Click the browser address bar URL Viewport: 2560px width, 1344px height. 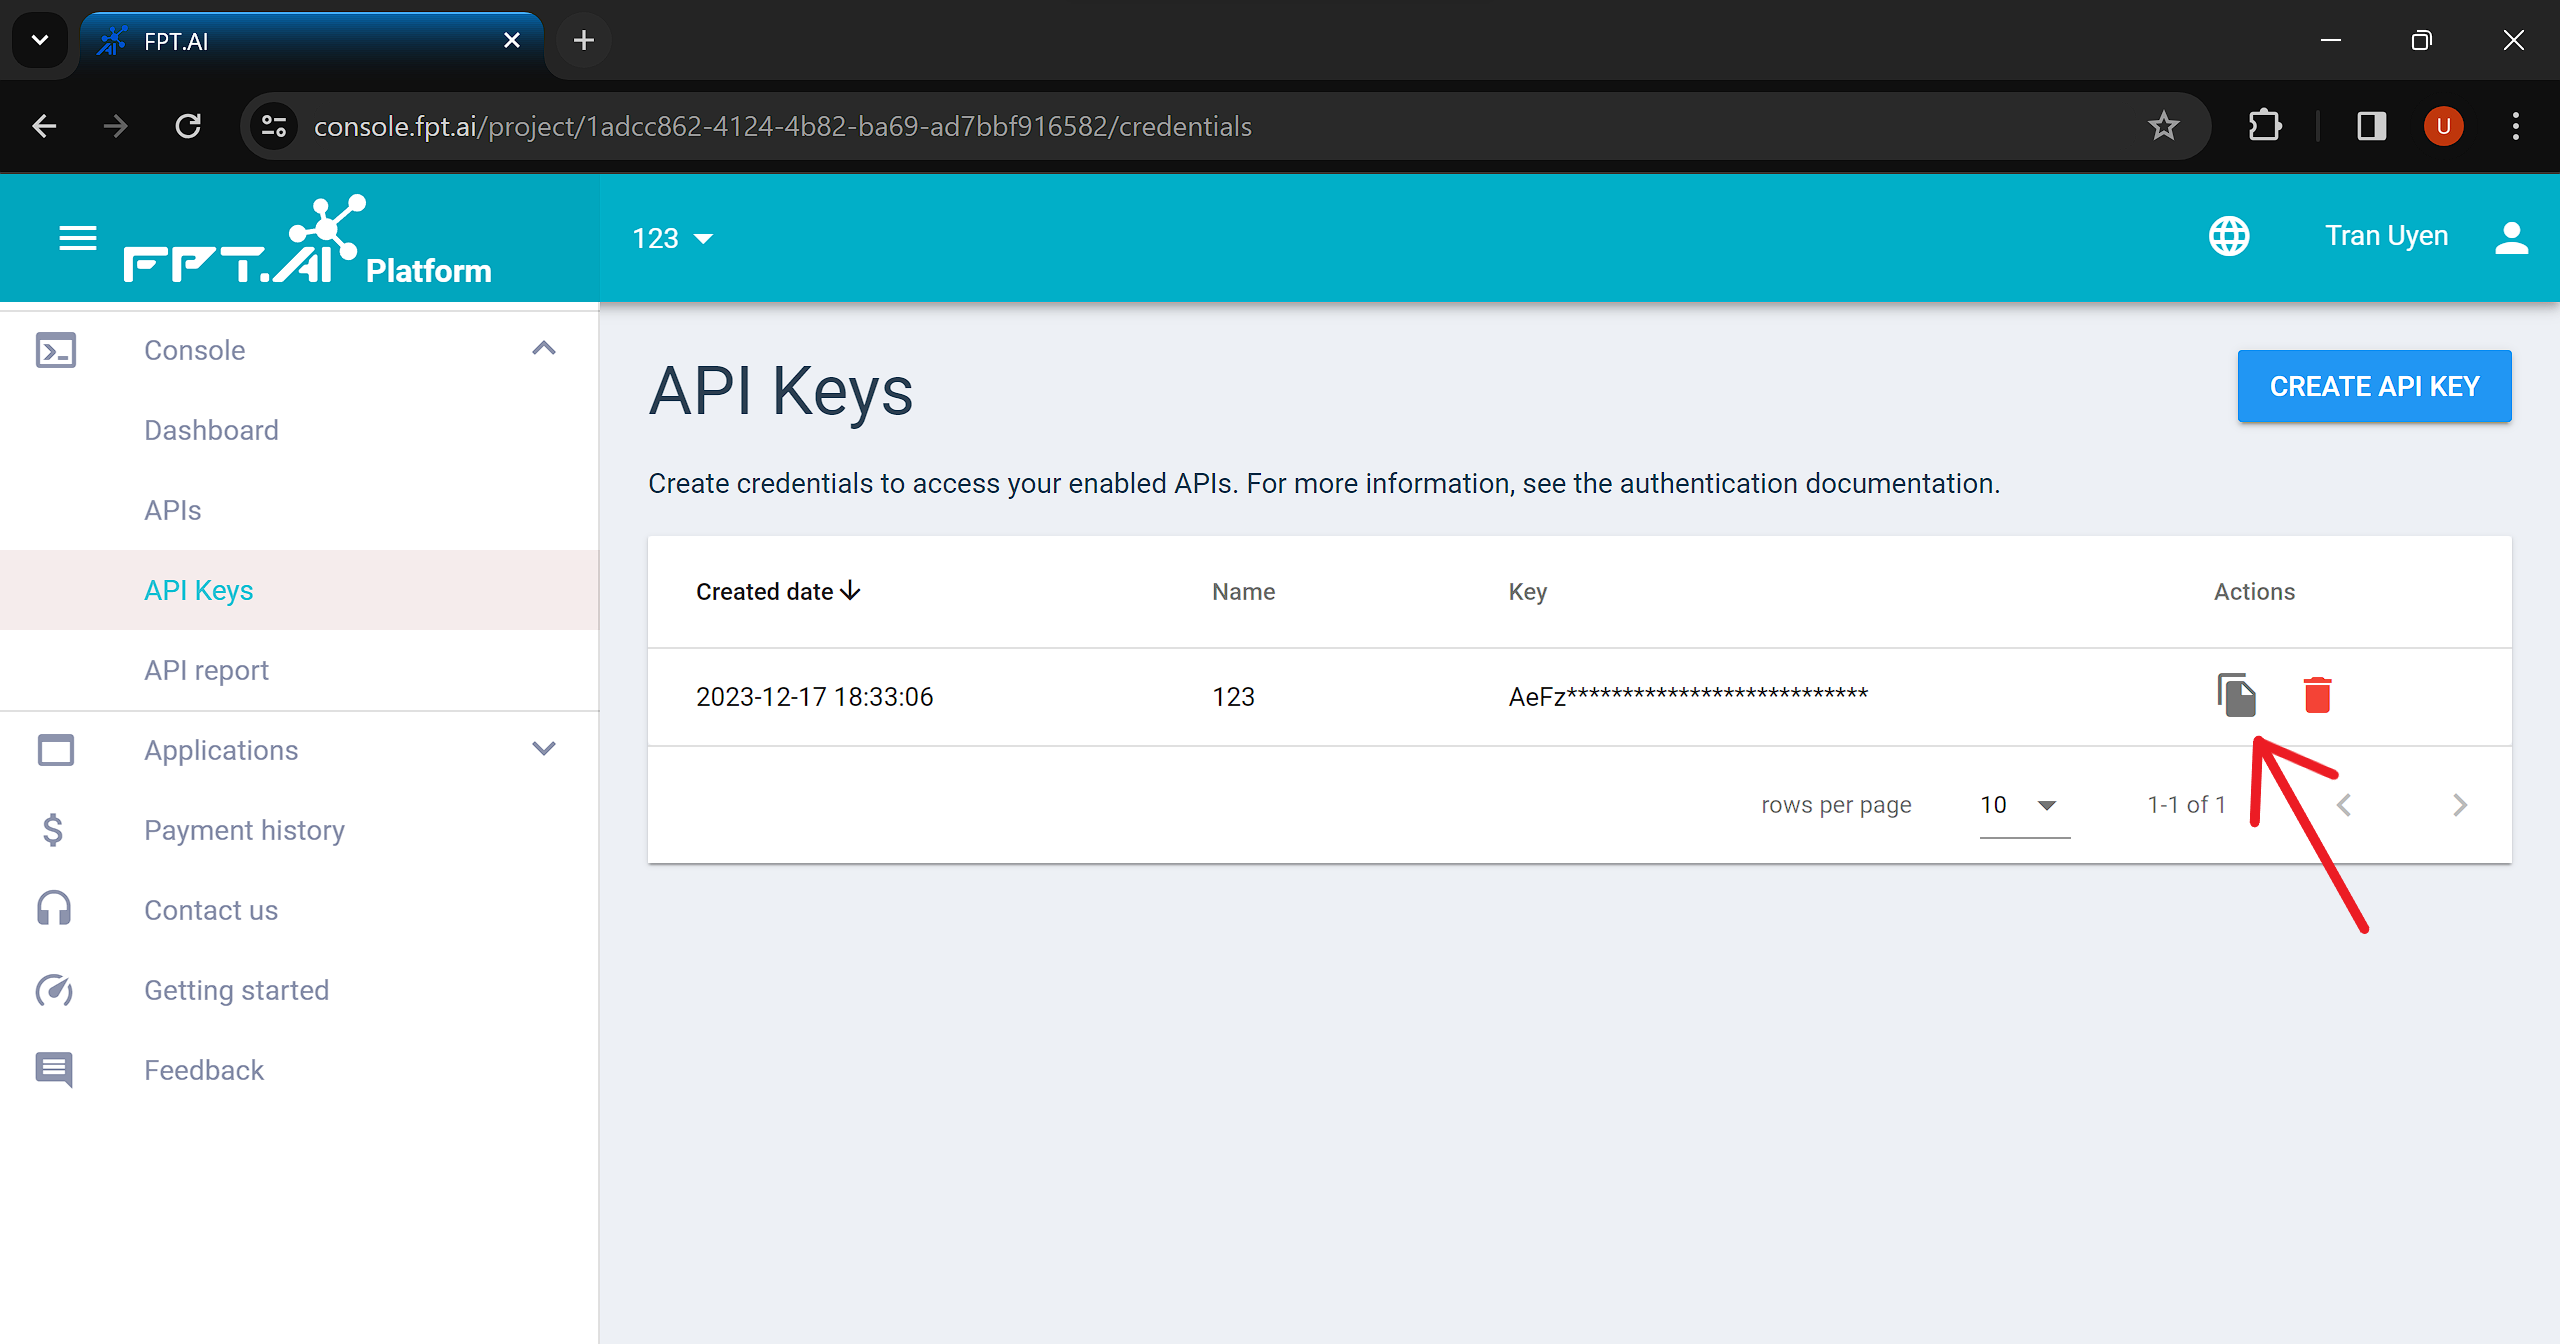click(x=782, y=126)
